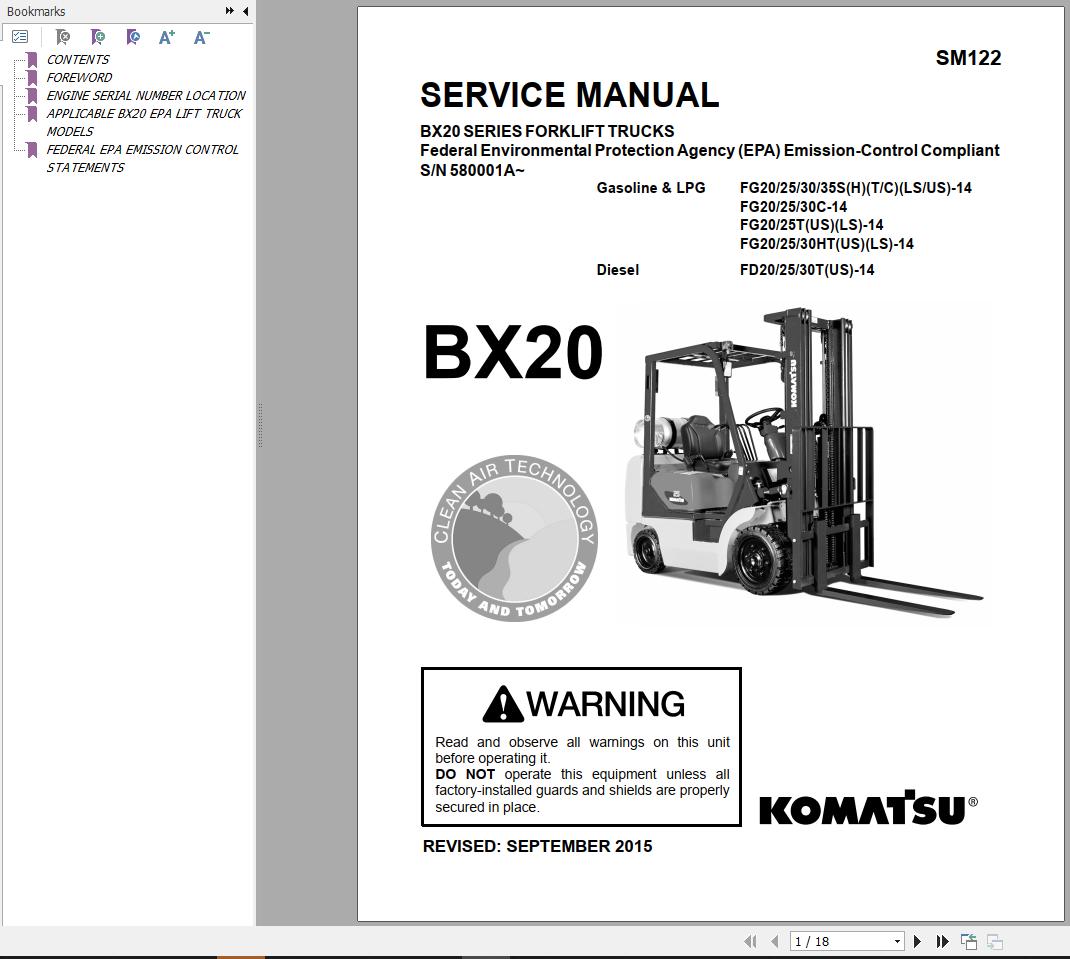
Task: Decrease bookmark text size with A-
Action: pyautogui.click(x=201, y=37)
